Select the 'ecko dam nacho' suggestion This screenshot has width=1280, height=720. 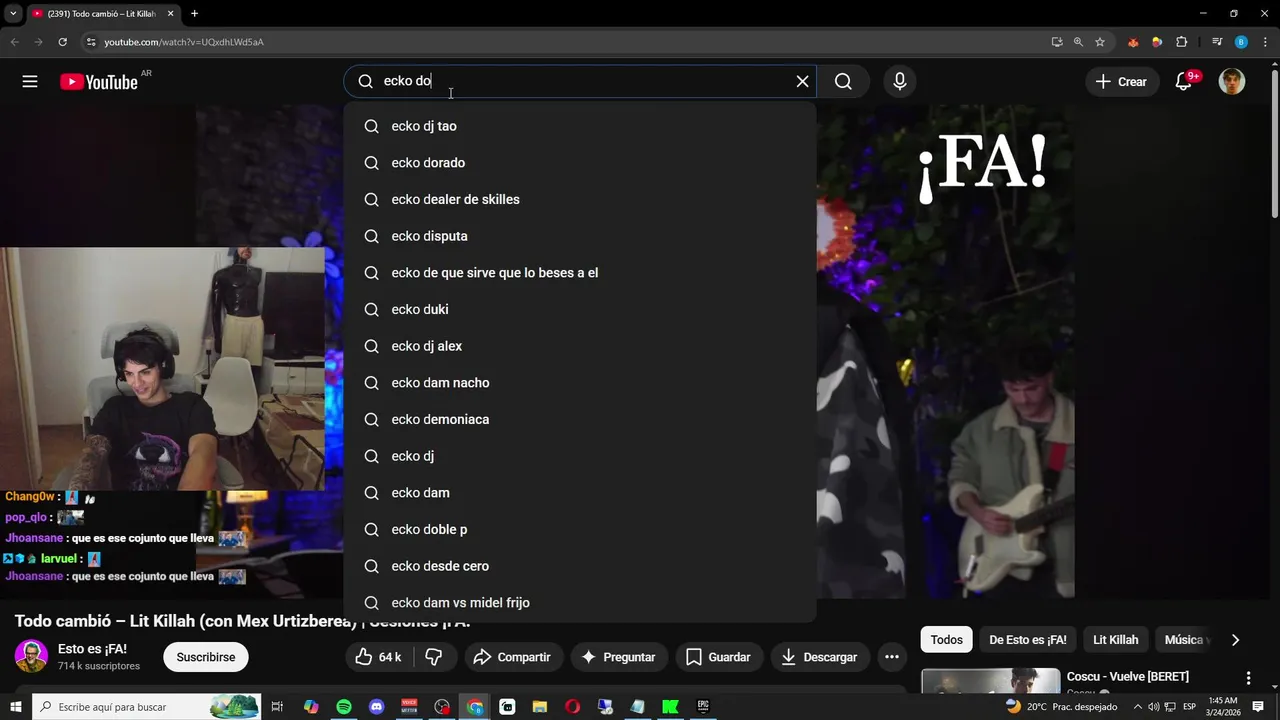580,383
